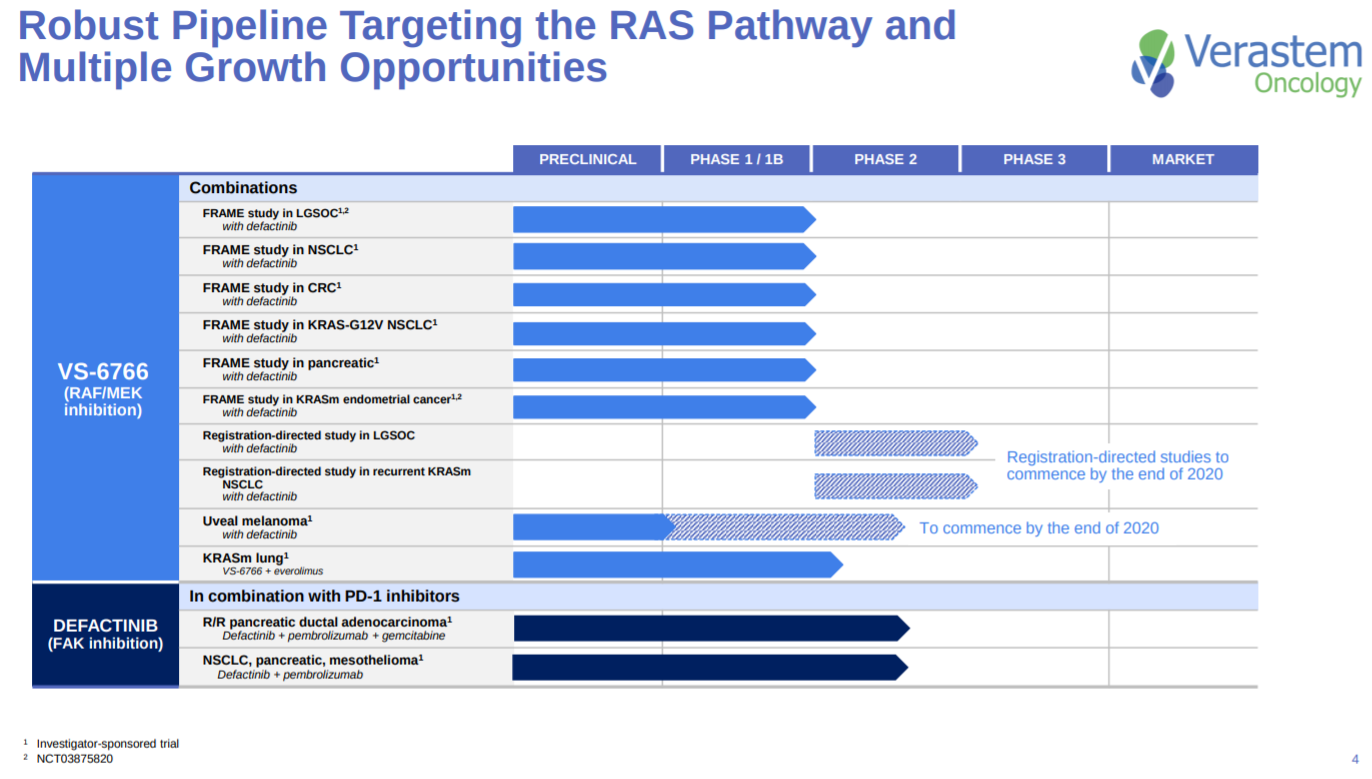Click the R/R pancreatic dark progress bar
The image size is (1372, 779).
(711, 628)
